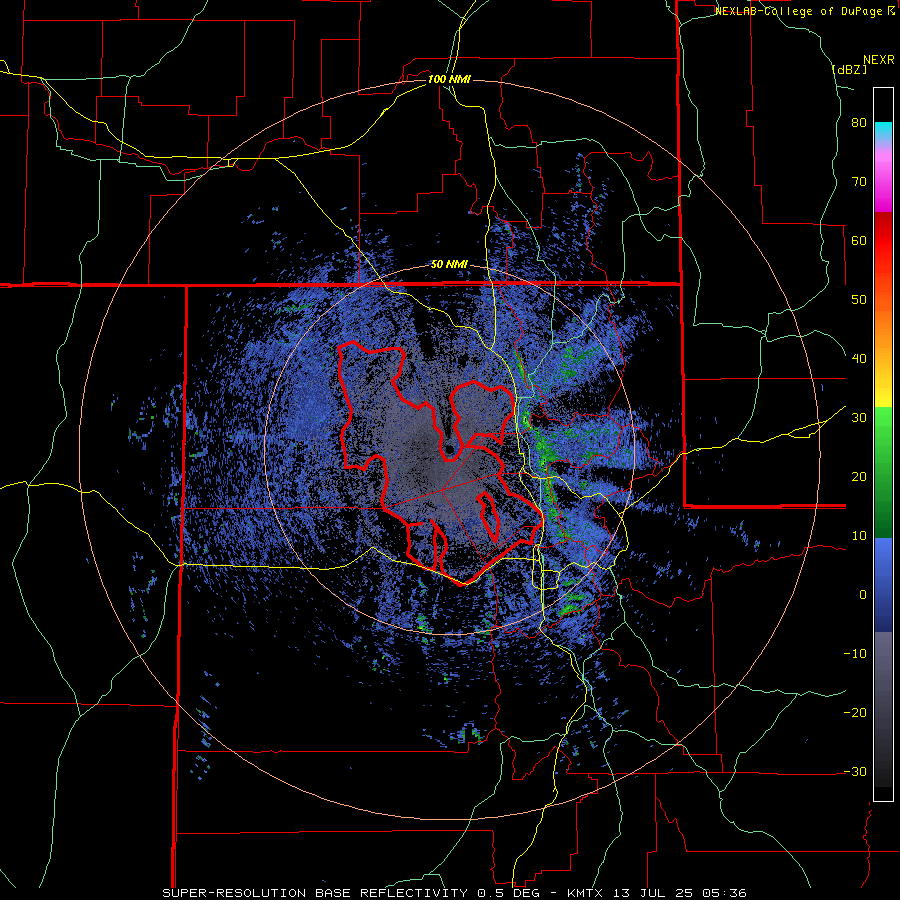The image size is (900, 900).
Task: Click the 50 NMI range ring label
Action: 449,265
